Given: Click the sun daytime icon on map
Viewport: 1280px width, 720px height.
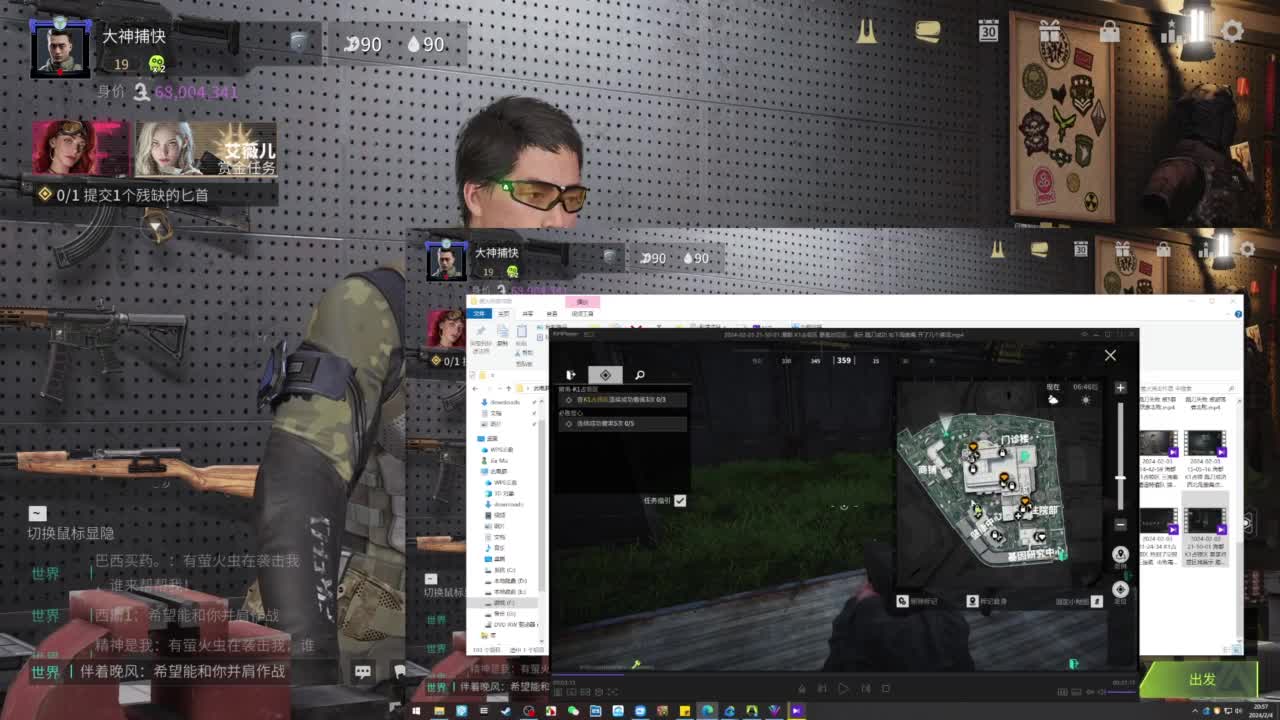Looking at the screenshot, I should click(x=1086, y=400).
